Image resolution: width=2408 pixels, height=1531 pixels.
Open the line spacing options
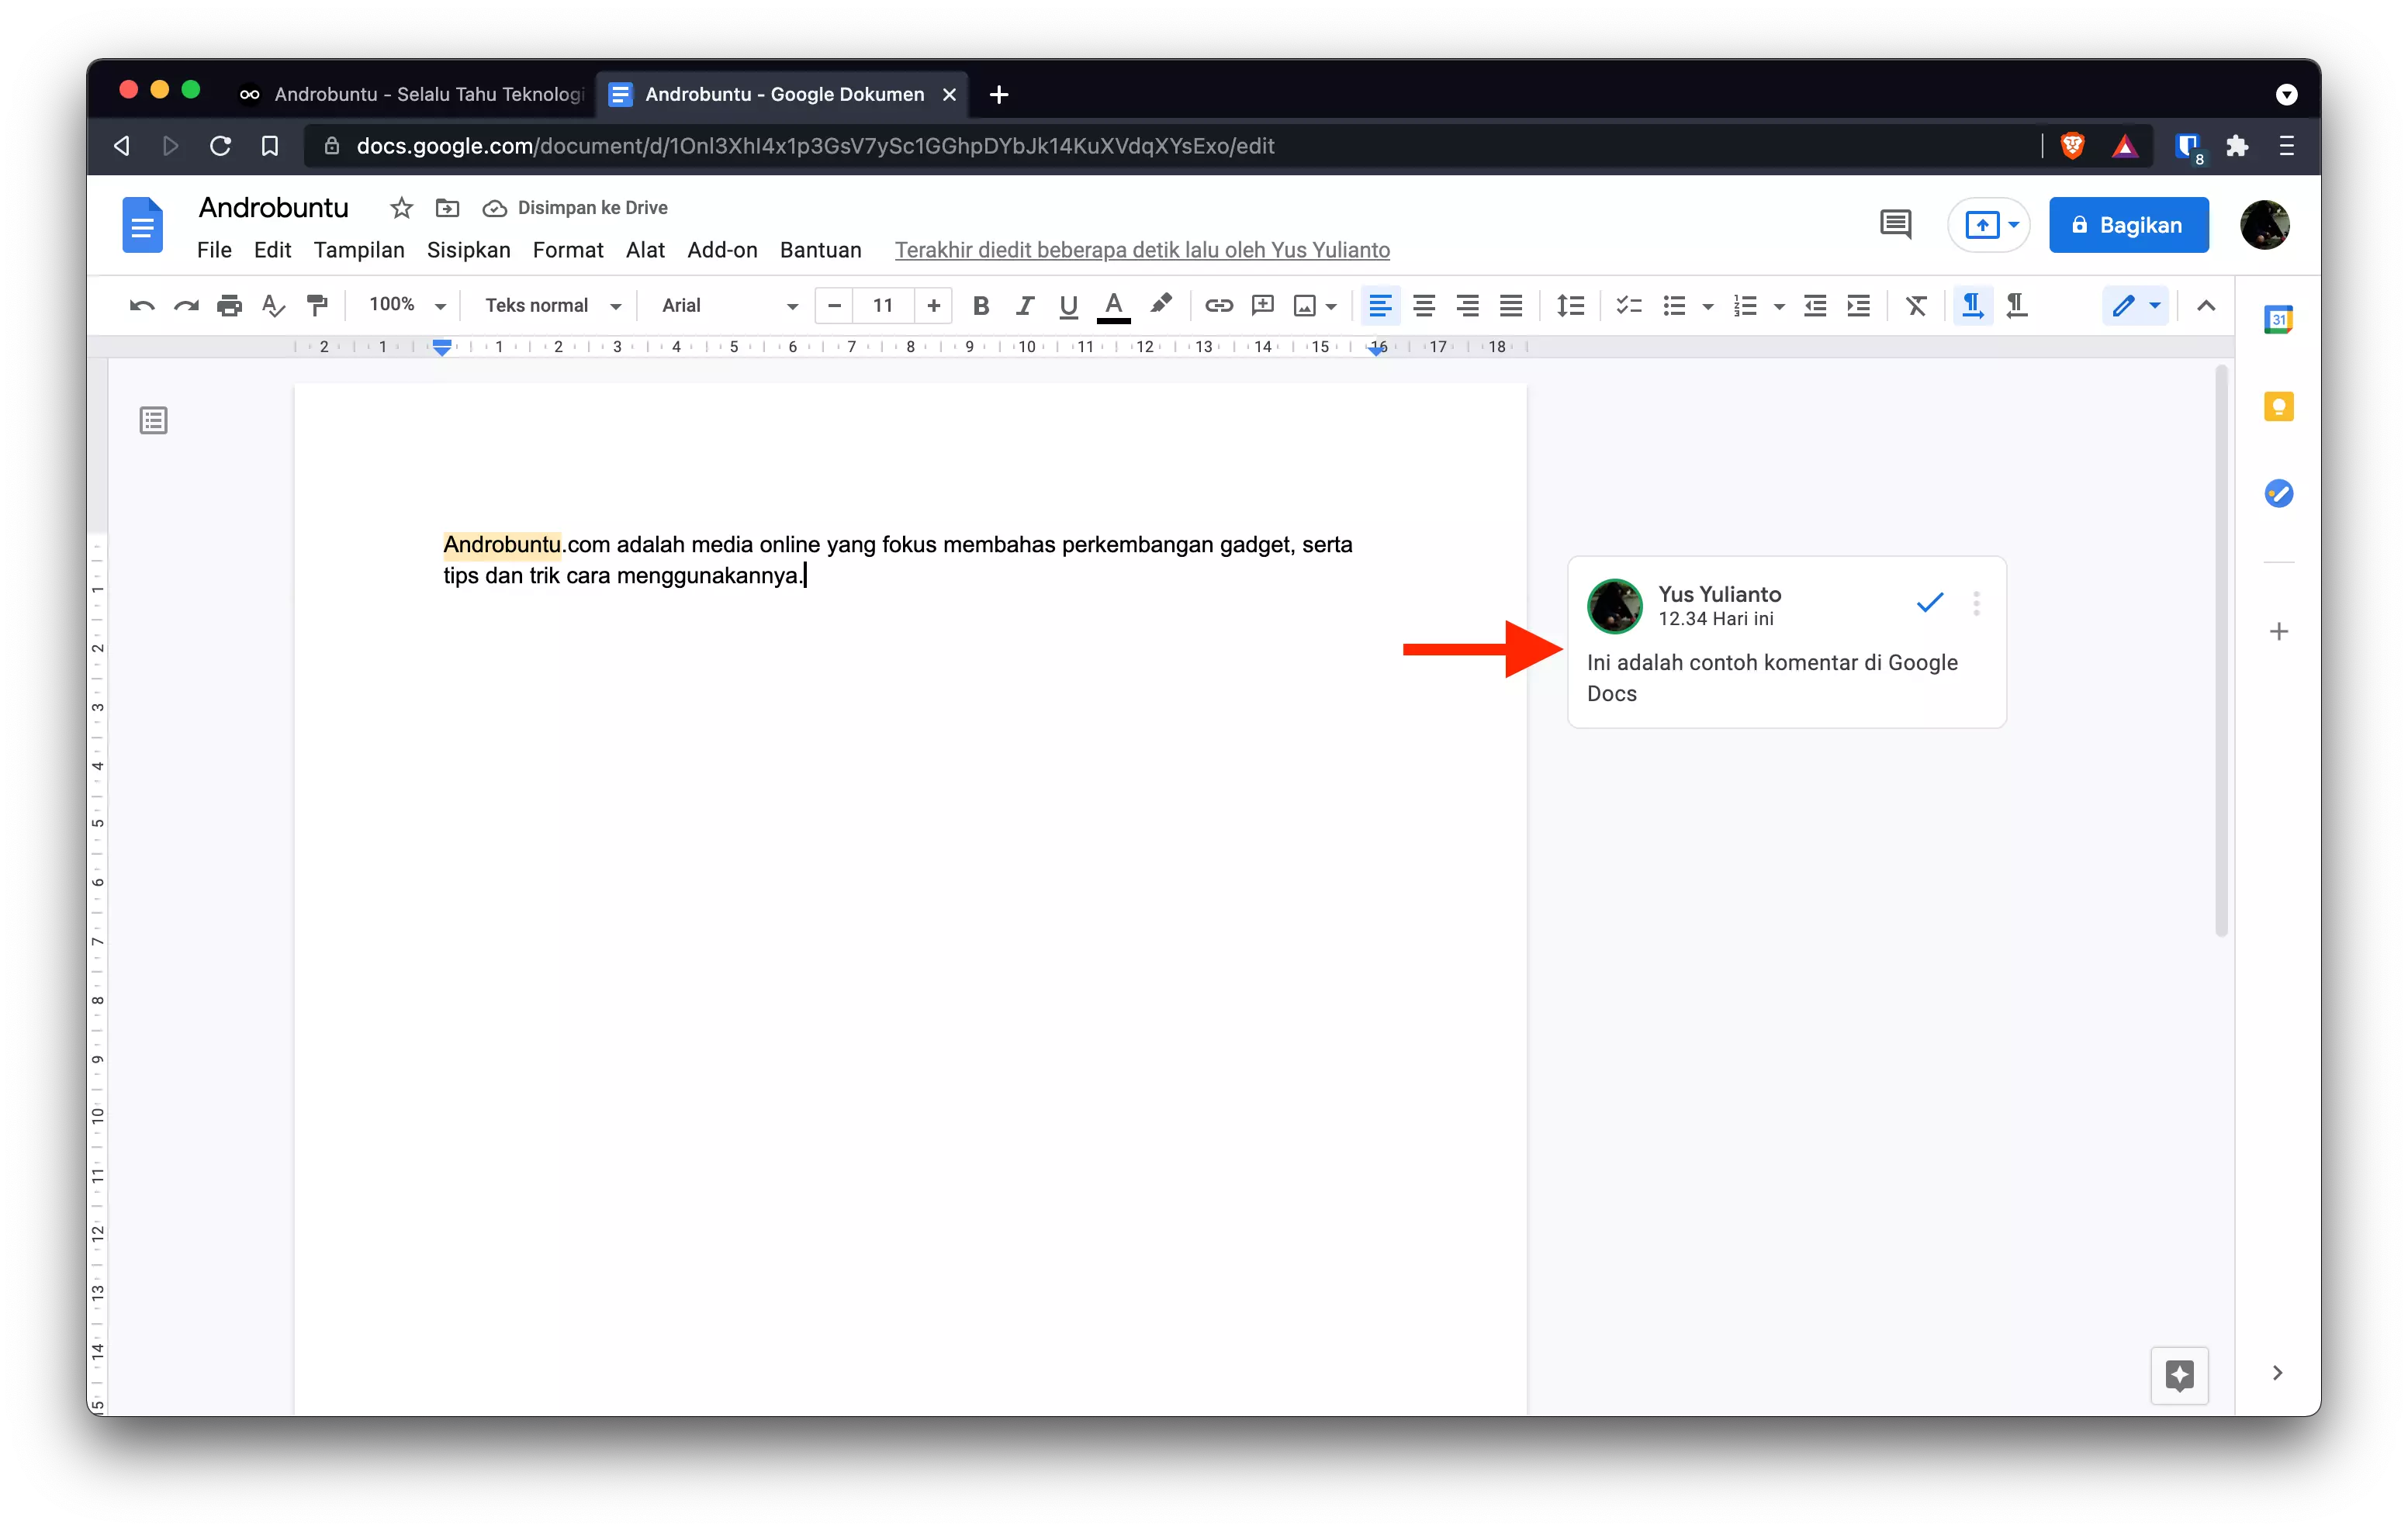pos(1570,305)
